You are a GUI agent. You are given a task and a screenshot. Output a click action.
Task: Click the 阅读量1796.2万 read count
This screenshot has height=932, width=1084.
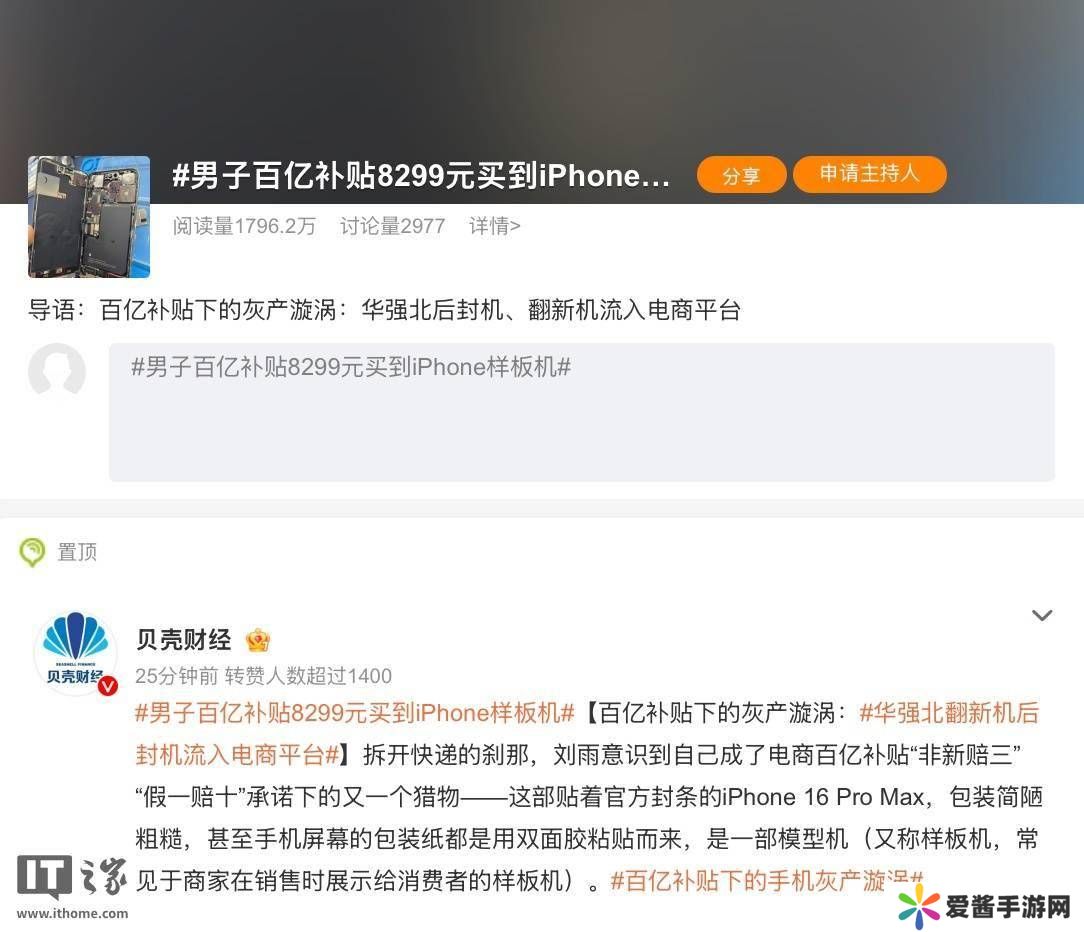(x=244, y=226)
